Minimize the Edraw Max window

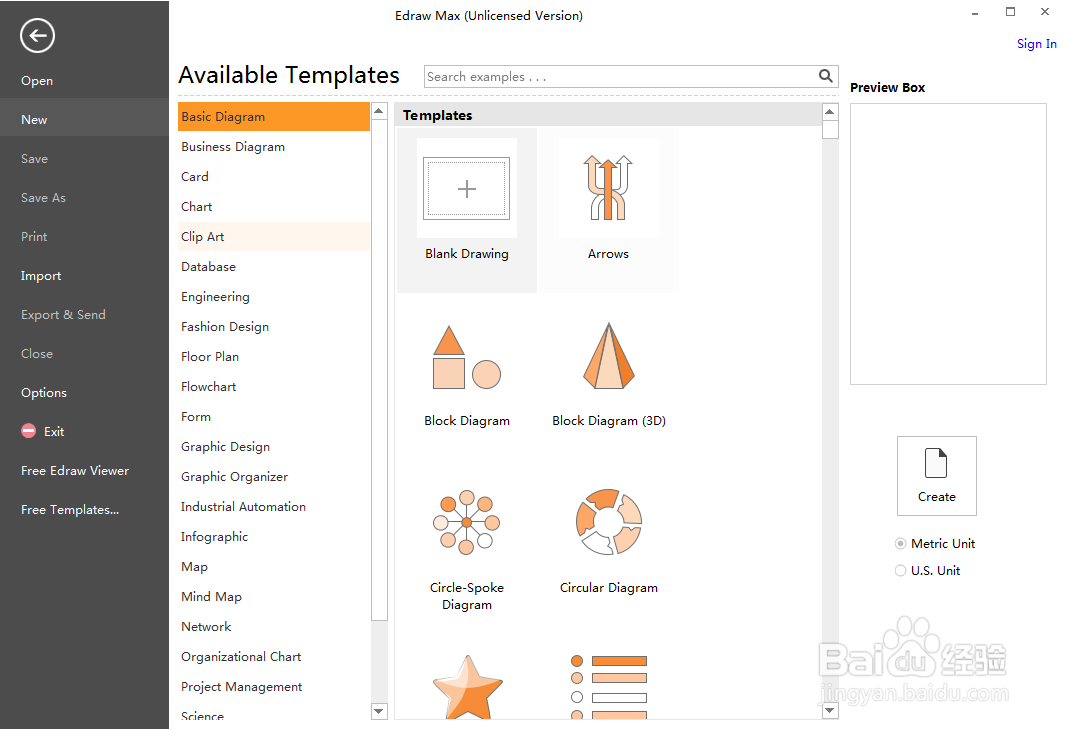[975, 13]
